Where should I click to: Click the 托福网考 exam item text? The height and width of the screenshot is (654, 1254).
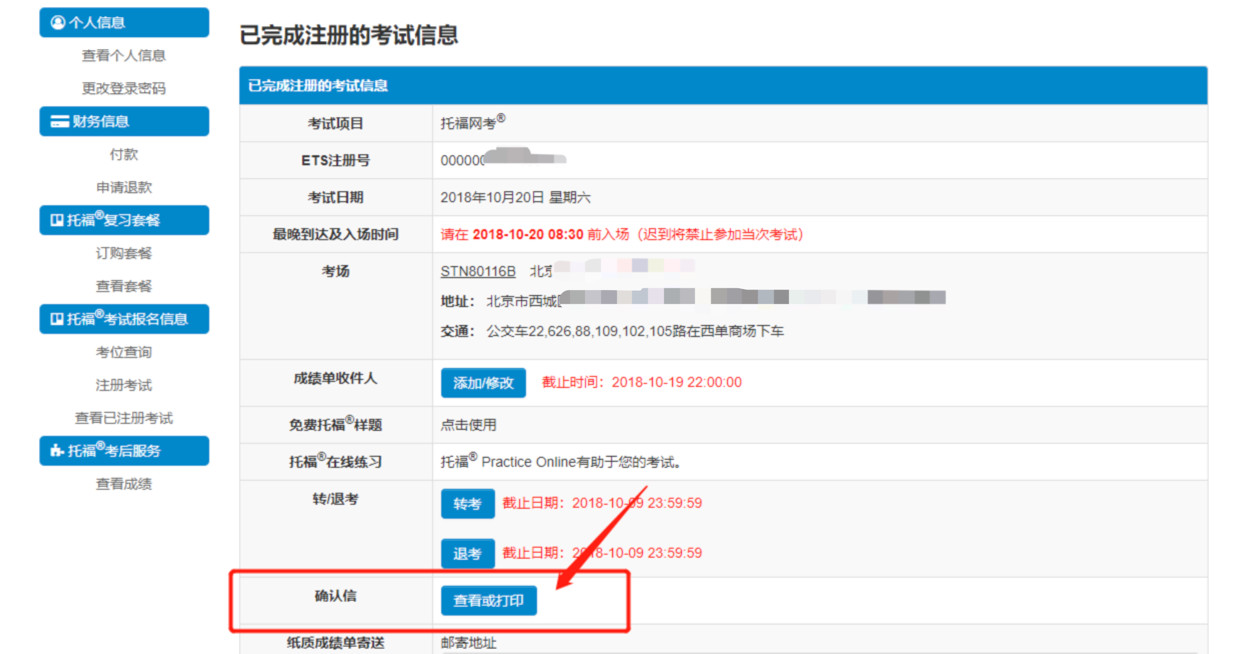pyautogui.click(x=473, y=123)
